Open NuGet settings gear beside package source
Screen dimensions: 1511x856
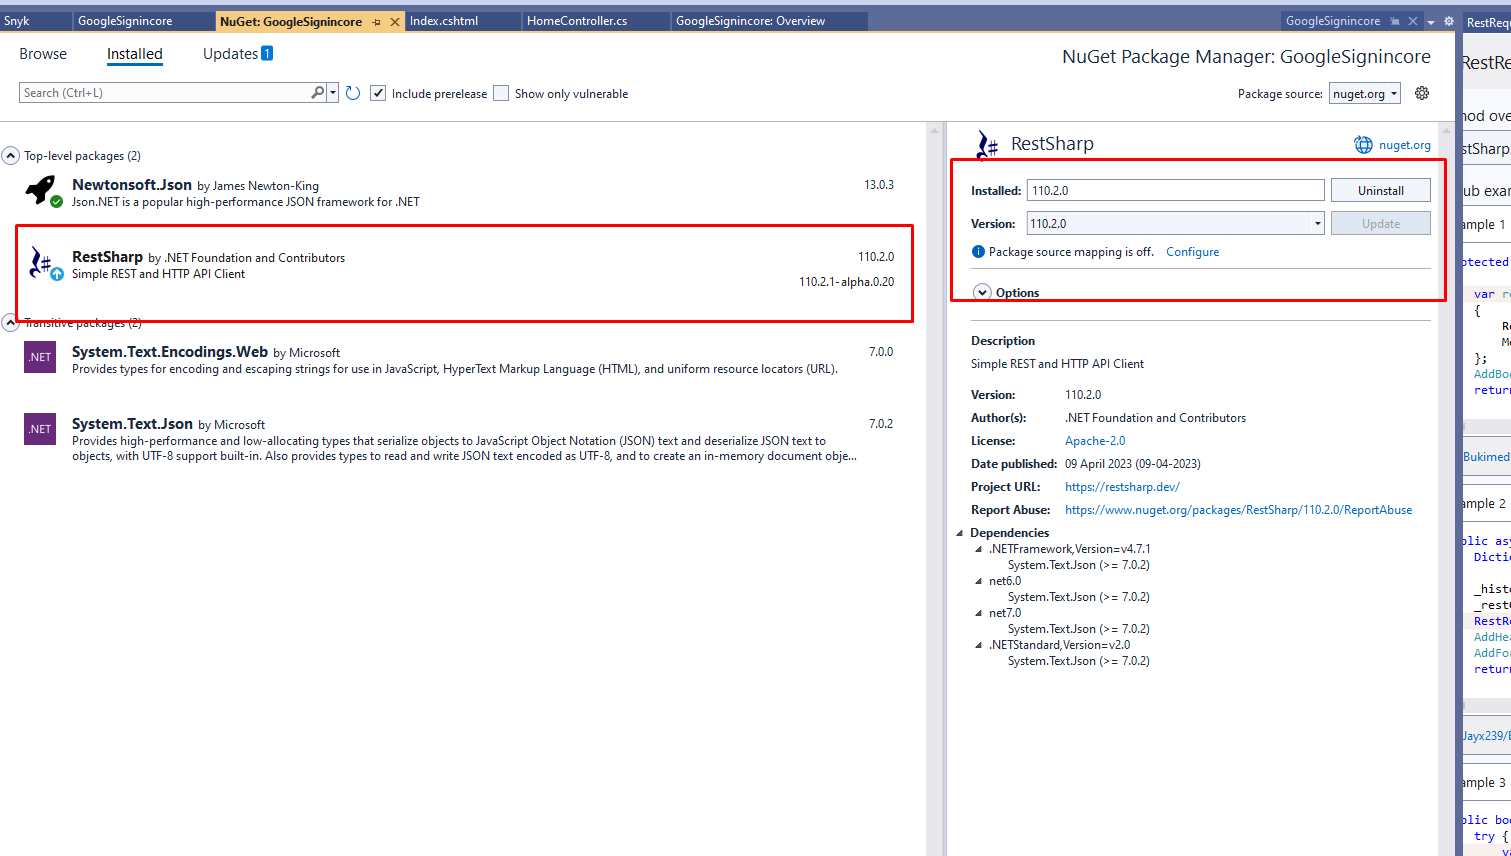pos(1422,93)
